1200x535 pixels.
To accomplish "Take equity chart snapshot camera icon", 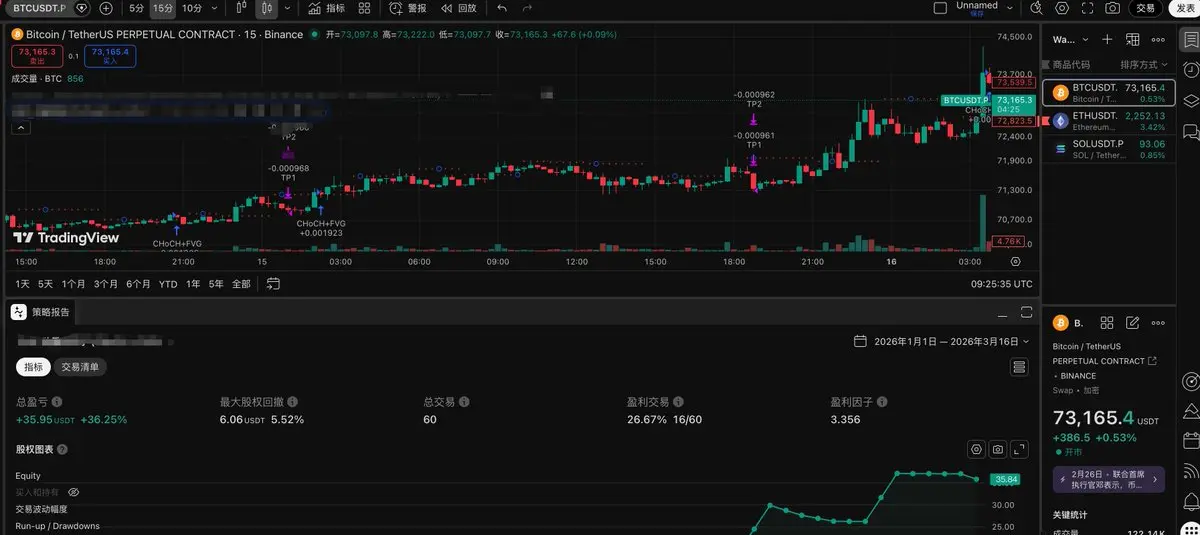I will tap(998, 450).
